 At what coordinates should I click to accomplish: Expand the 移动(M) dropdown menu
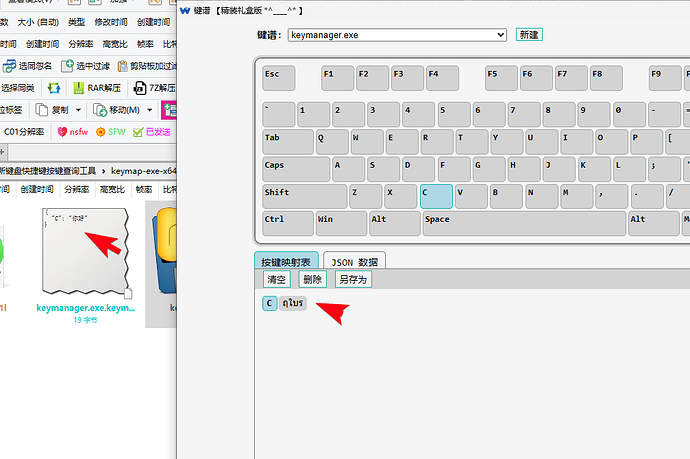pyautogui.click(x=150, y=109)
